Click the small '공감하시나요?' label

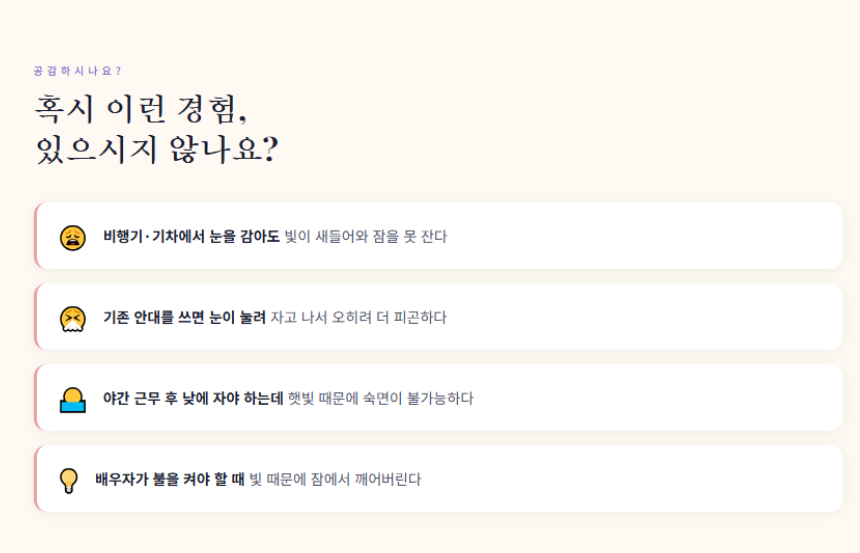[x=77, y=71]
